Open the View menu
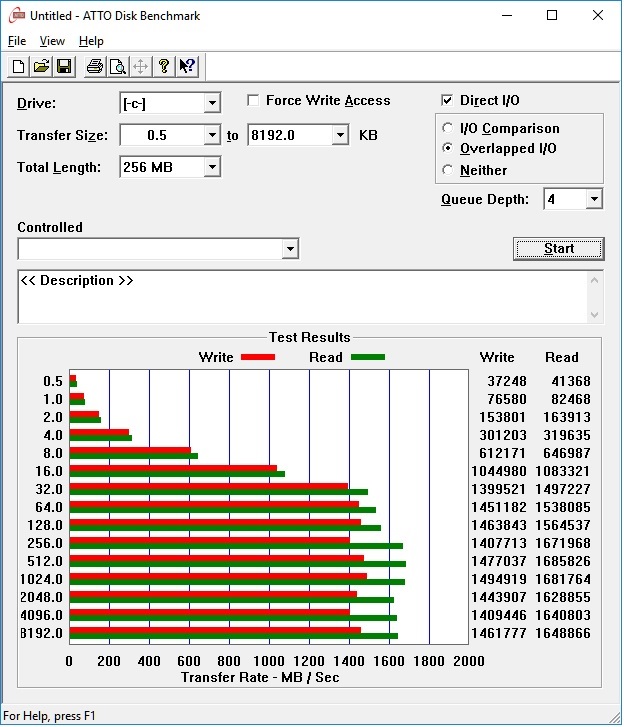The width and height of the screenshot is (624, 727). pos(52,41)
